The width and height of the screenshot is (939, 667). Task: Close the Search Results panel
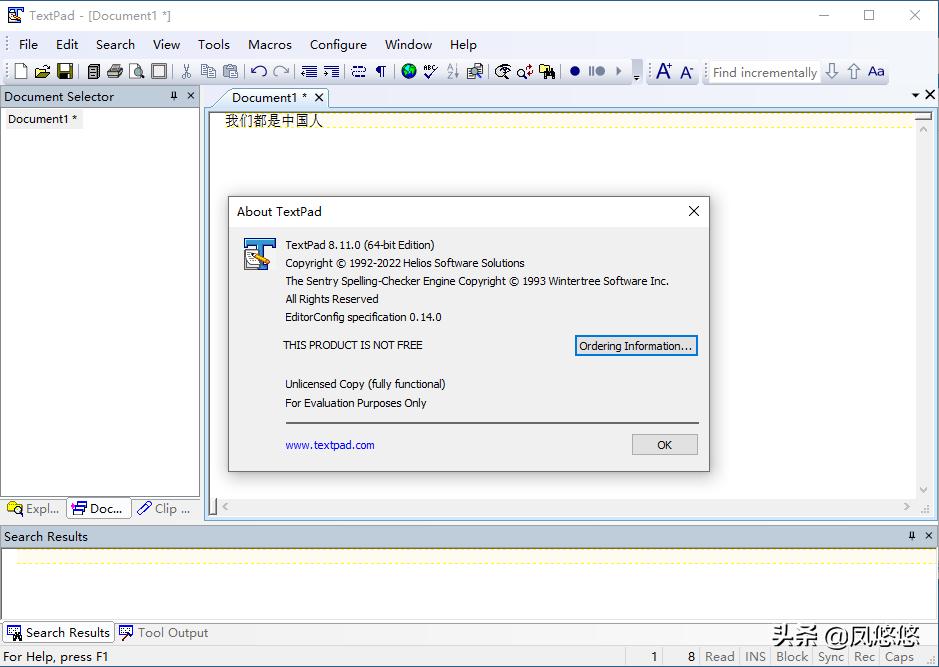[929, 536]
